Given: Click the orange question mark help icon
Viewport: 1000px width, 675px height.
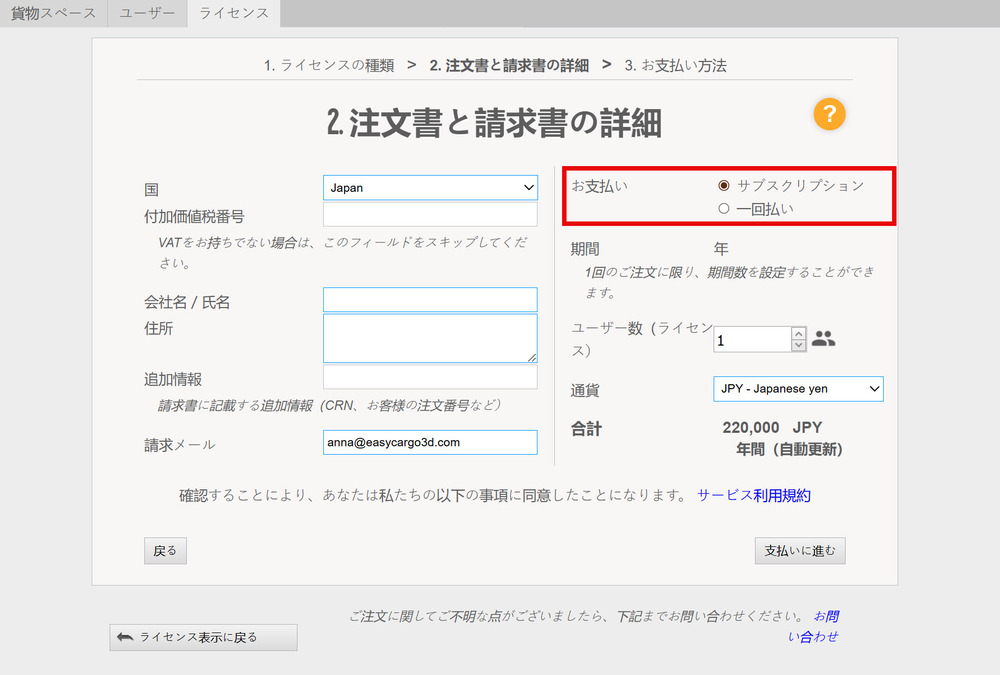Looking at the screenshot, I should [829, 114].
